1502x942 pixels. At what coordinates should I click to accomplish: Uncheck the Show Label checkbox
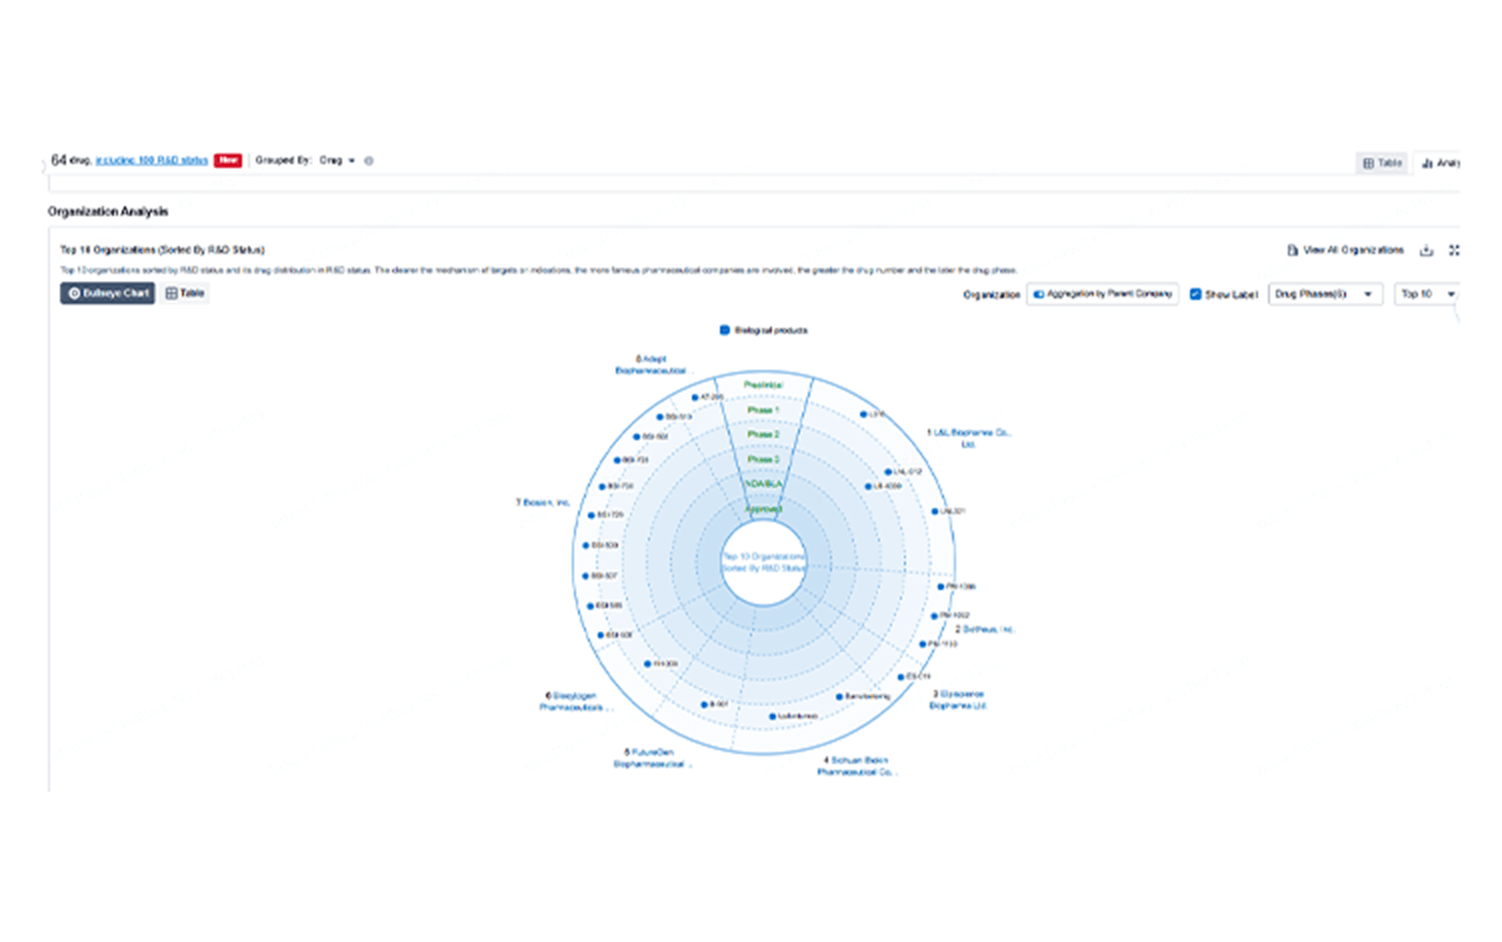pyautogui.click(x=1195, y=294)
